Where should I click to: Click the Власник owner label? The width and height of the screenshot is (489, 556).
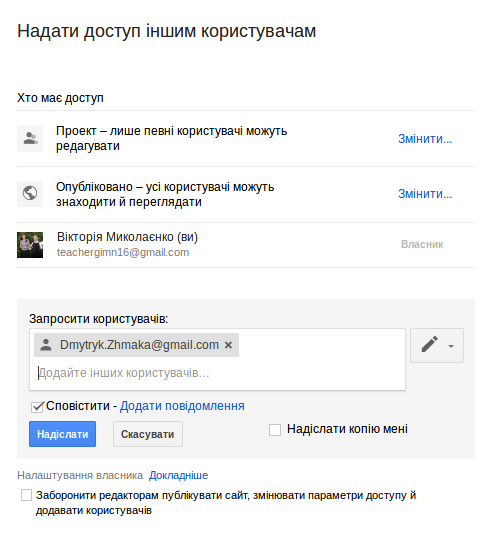point(422,244)
